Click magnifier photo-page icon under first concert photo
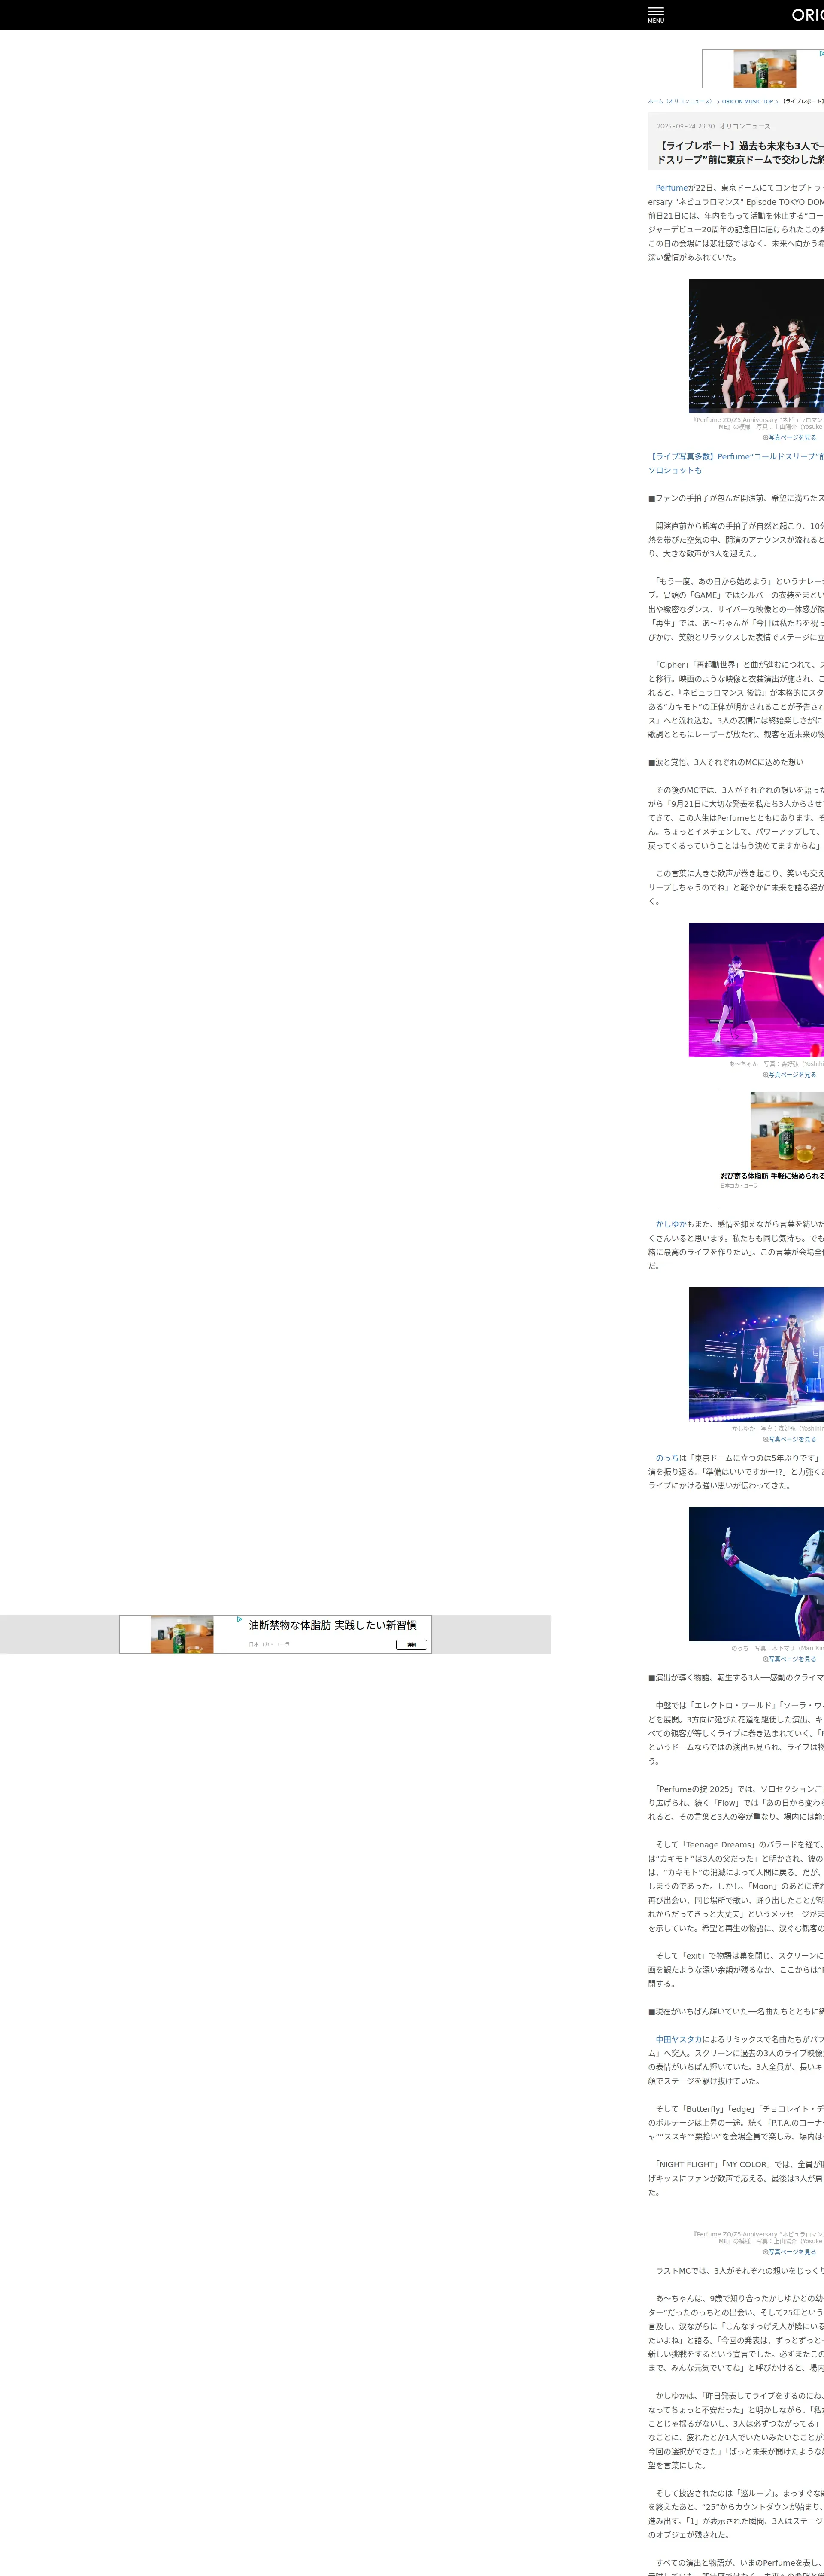Image resolution: width=824 pixels, height=2576 pixels. (x=766, y=438)
